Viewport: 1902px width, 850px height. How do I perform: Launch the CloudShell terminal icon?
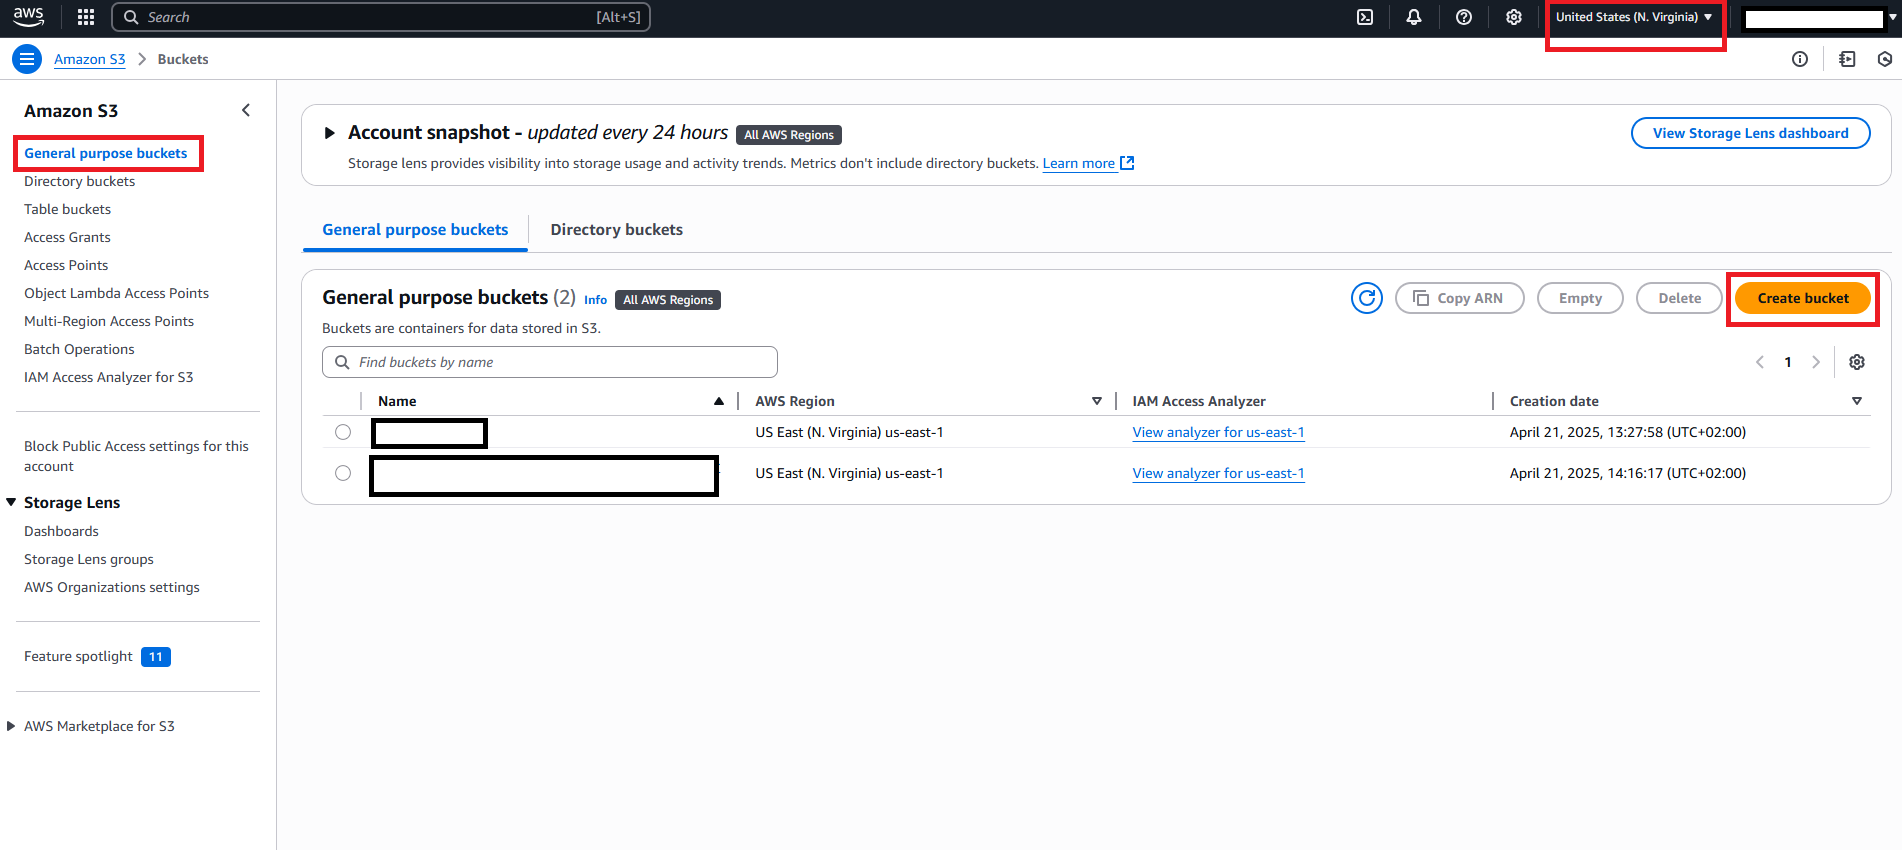coord(1365,17)
